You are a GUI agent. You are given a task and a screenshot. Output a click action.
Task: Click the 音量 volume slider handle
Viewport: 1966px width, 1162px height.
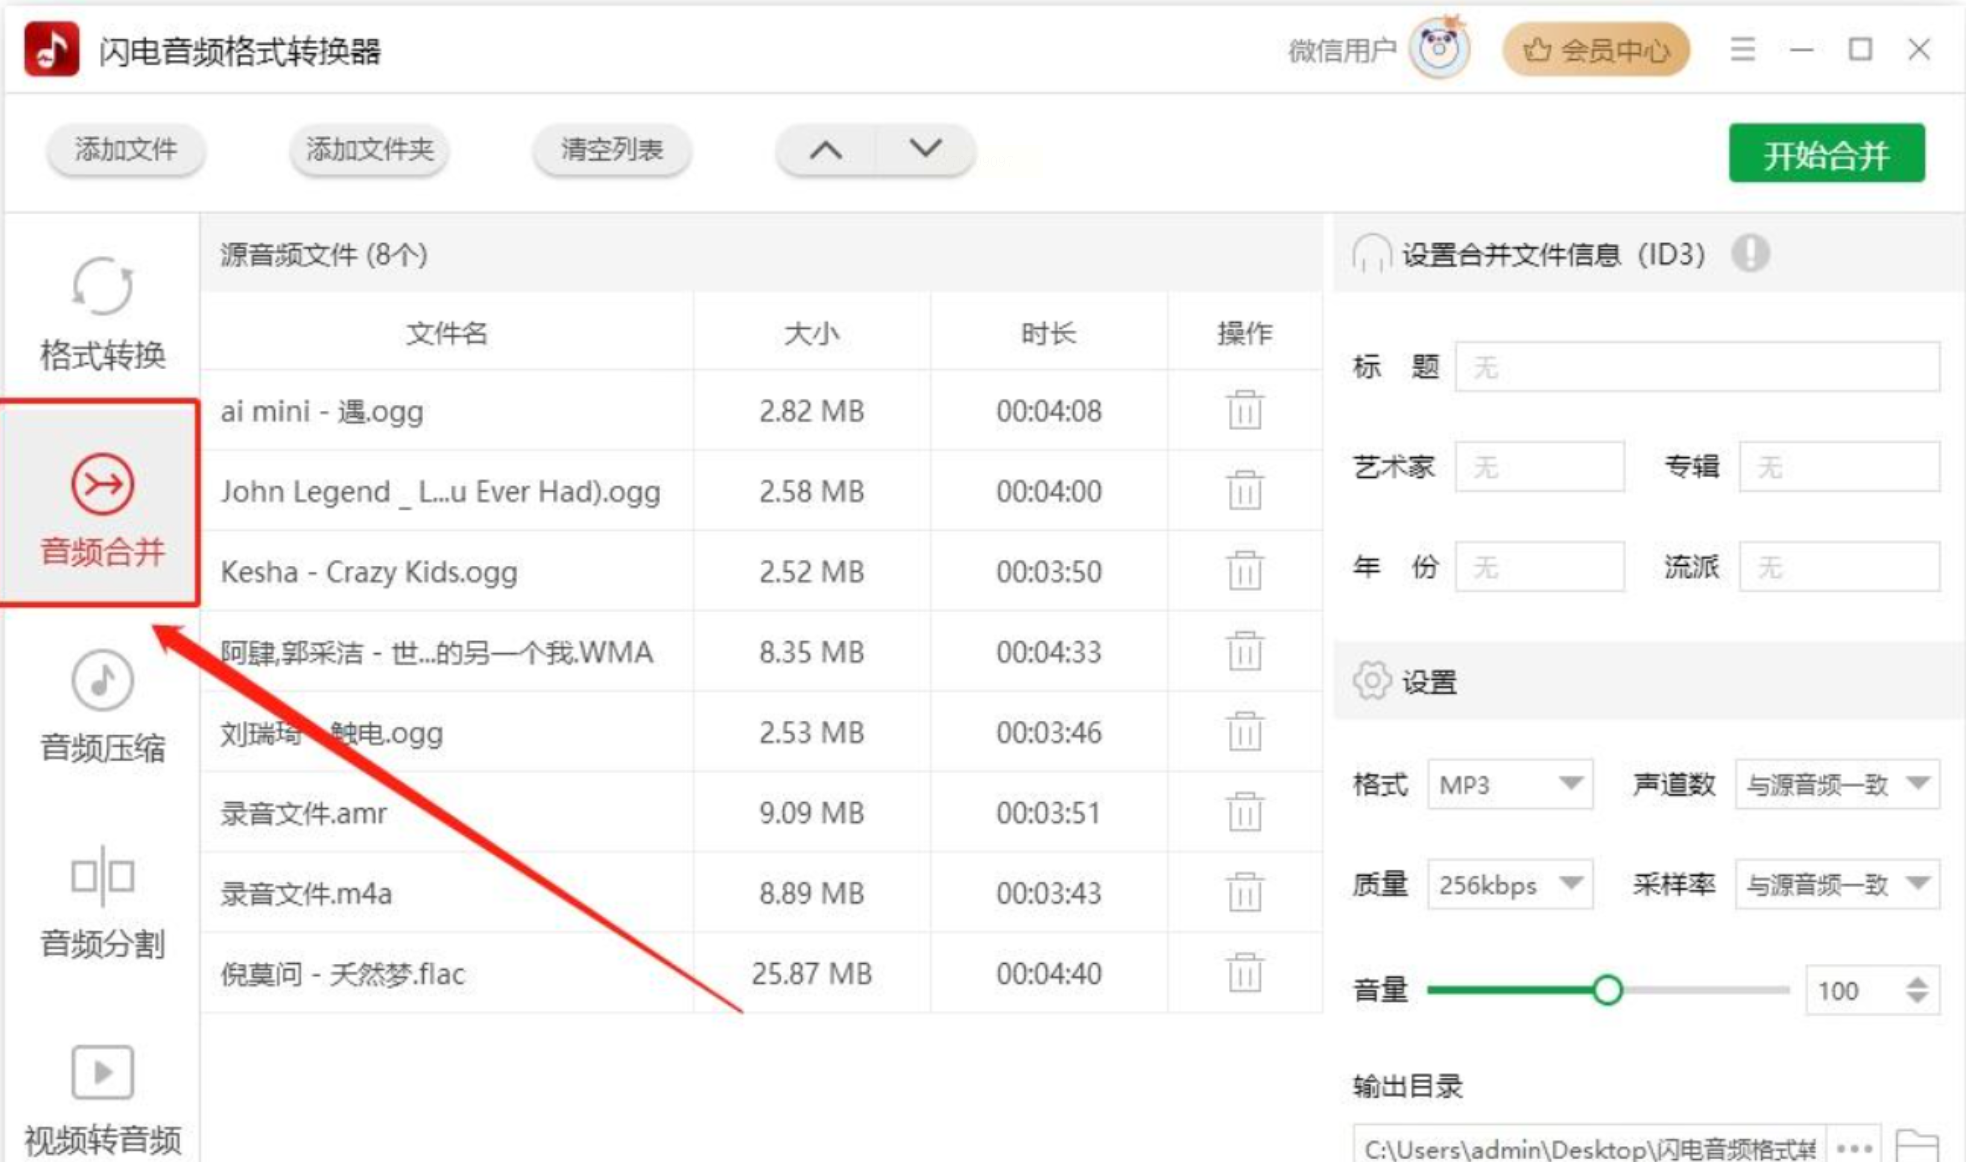(x=1607, y=990)
